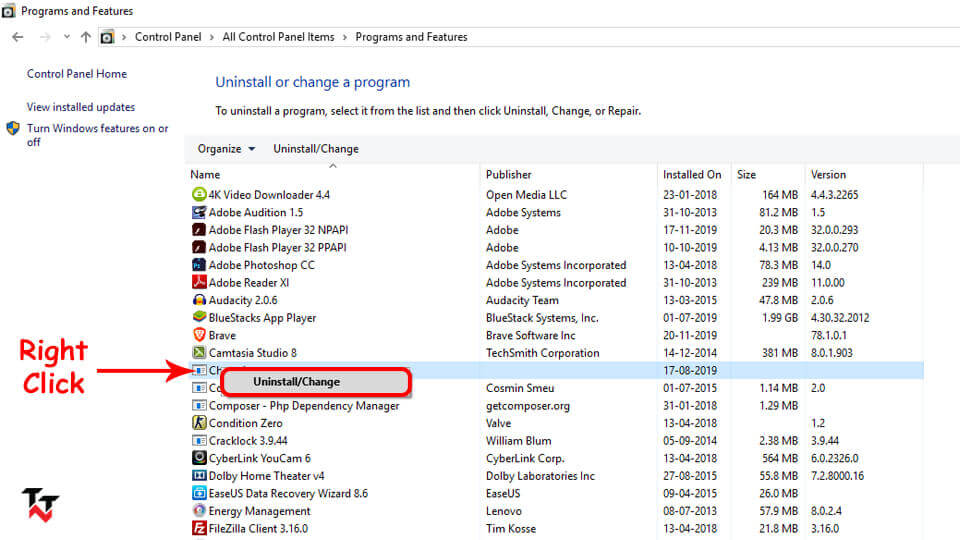The width and height of the screenshot is (960, 540).
Task: Click the Dolby Home Theater v4 icon
Action: pyautogui.click(x=199, y=476)
